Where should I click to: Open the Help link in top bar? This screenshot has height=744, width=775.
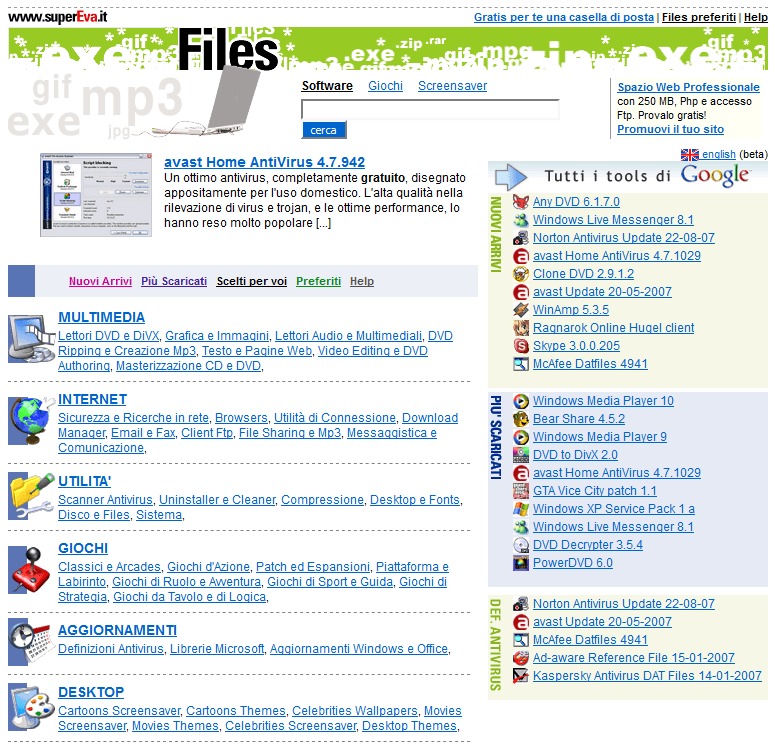756,17
